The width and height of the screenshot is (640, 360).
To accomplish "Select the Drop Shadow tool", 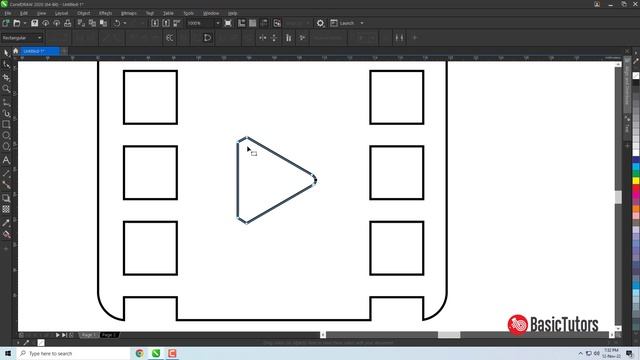I will tap(6, 198).
